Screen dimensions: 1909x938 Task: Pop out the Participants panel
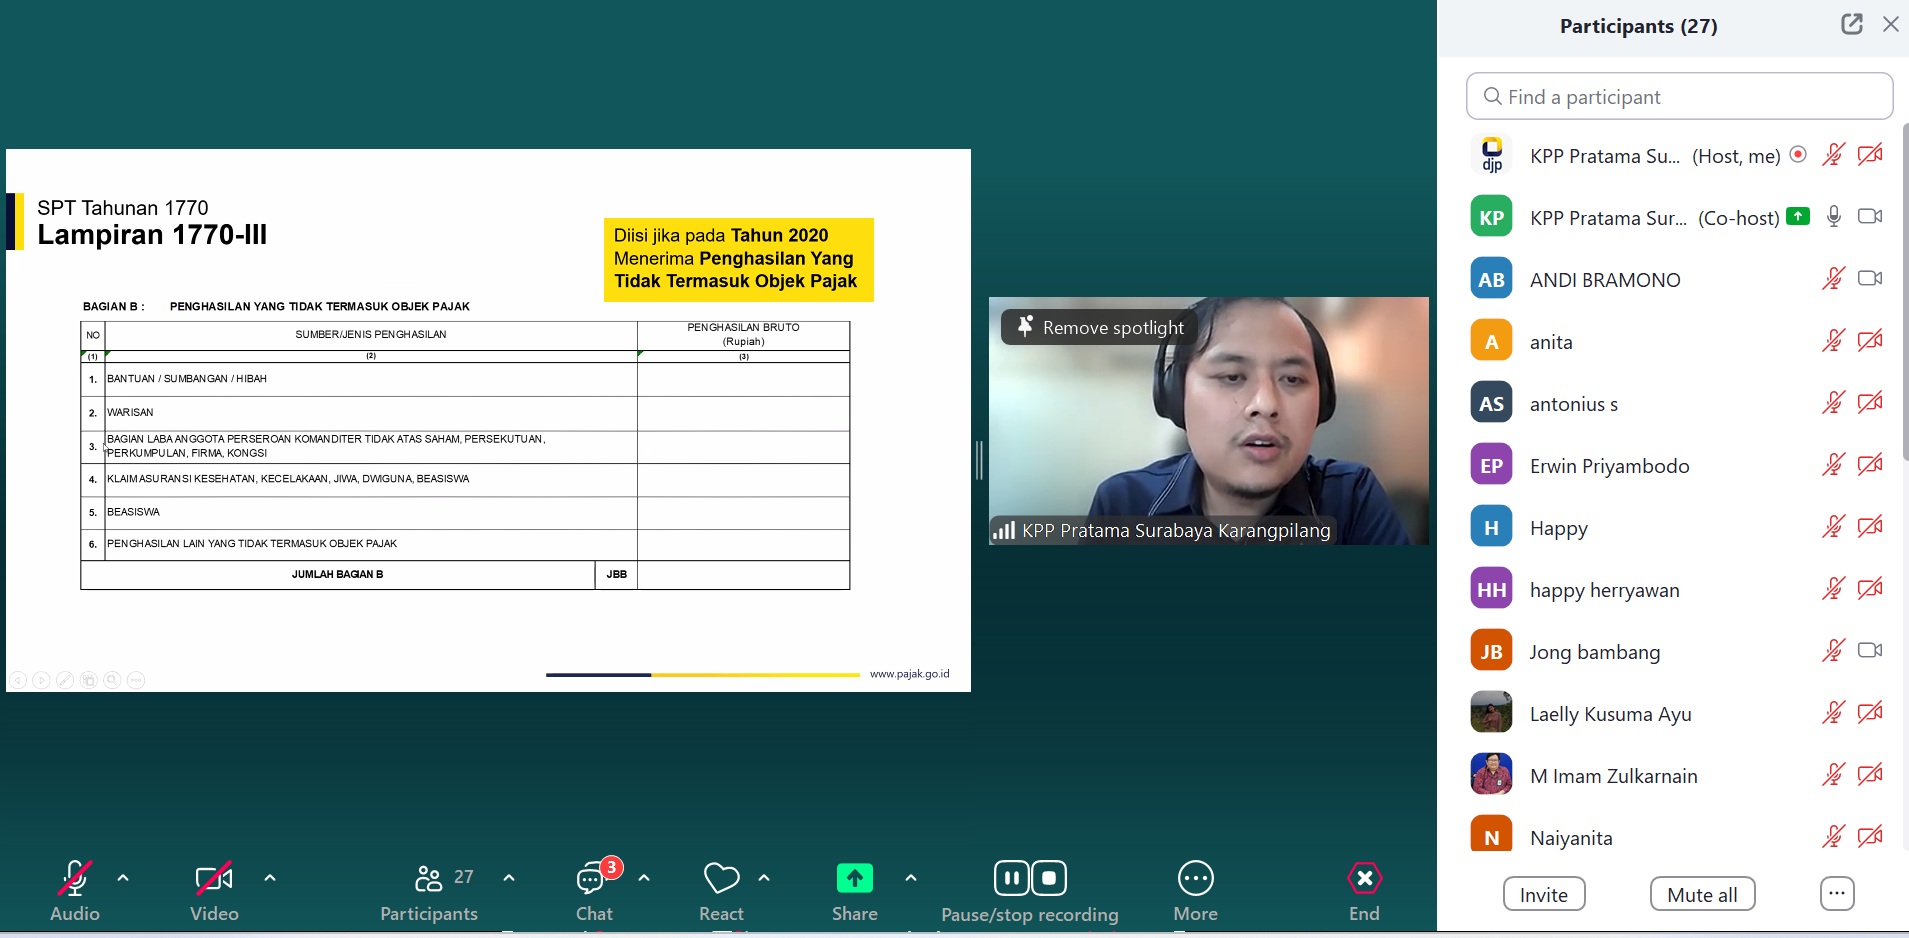coord(1851,25)
